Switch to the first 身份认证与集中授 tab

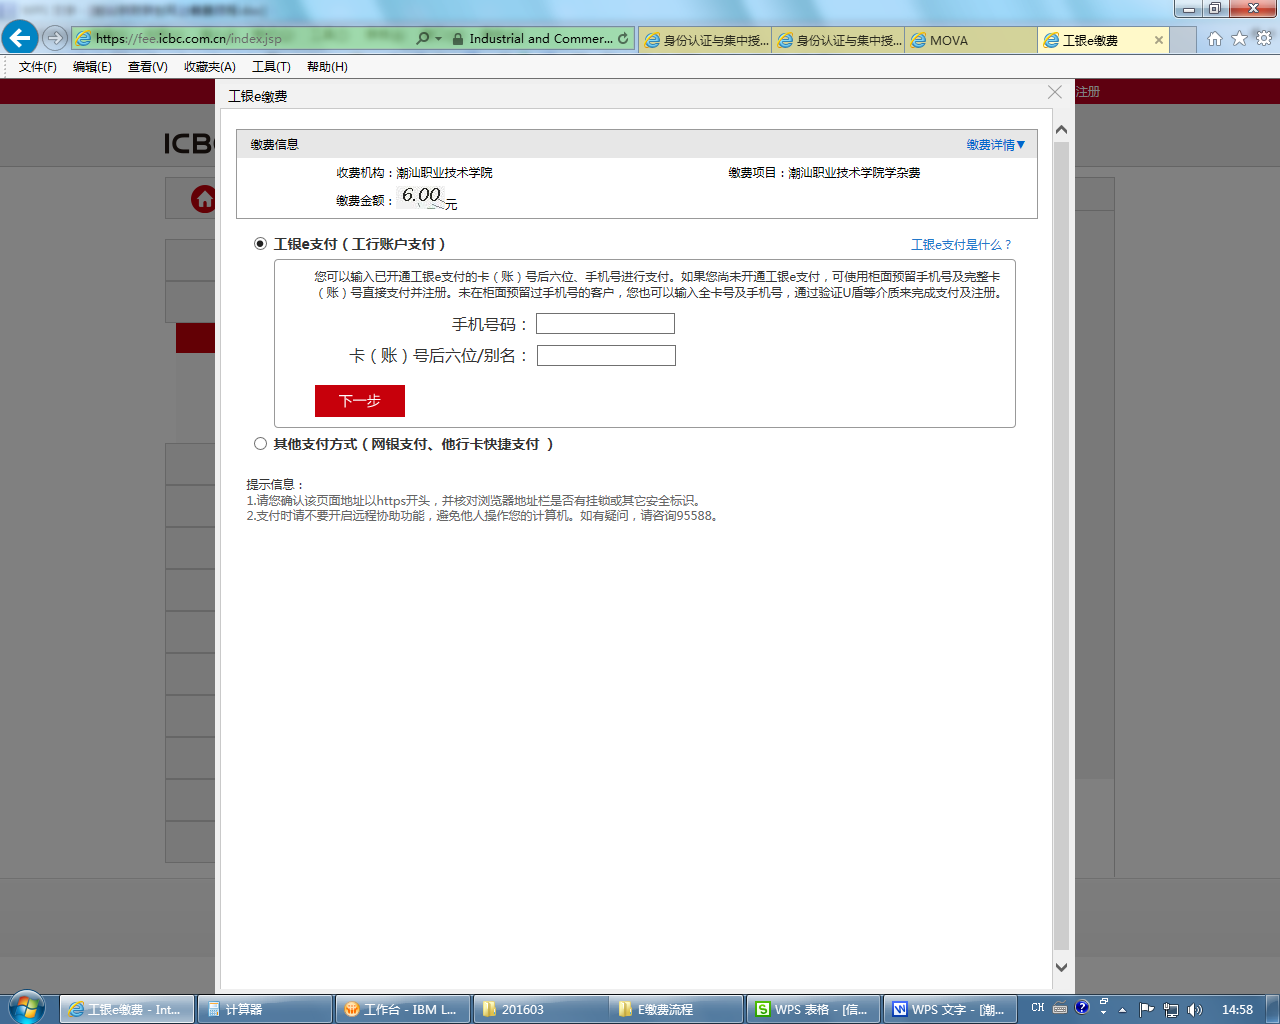pos(705,40)
